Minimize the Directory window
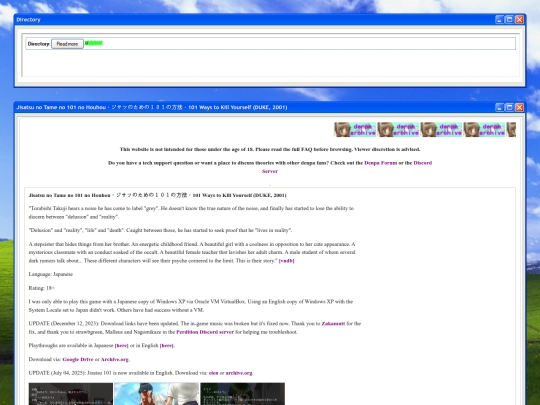 [500, 20]
